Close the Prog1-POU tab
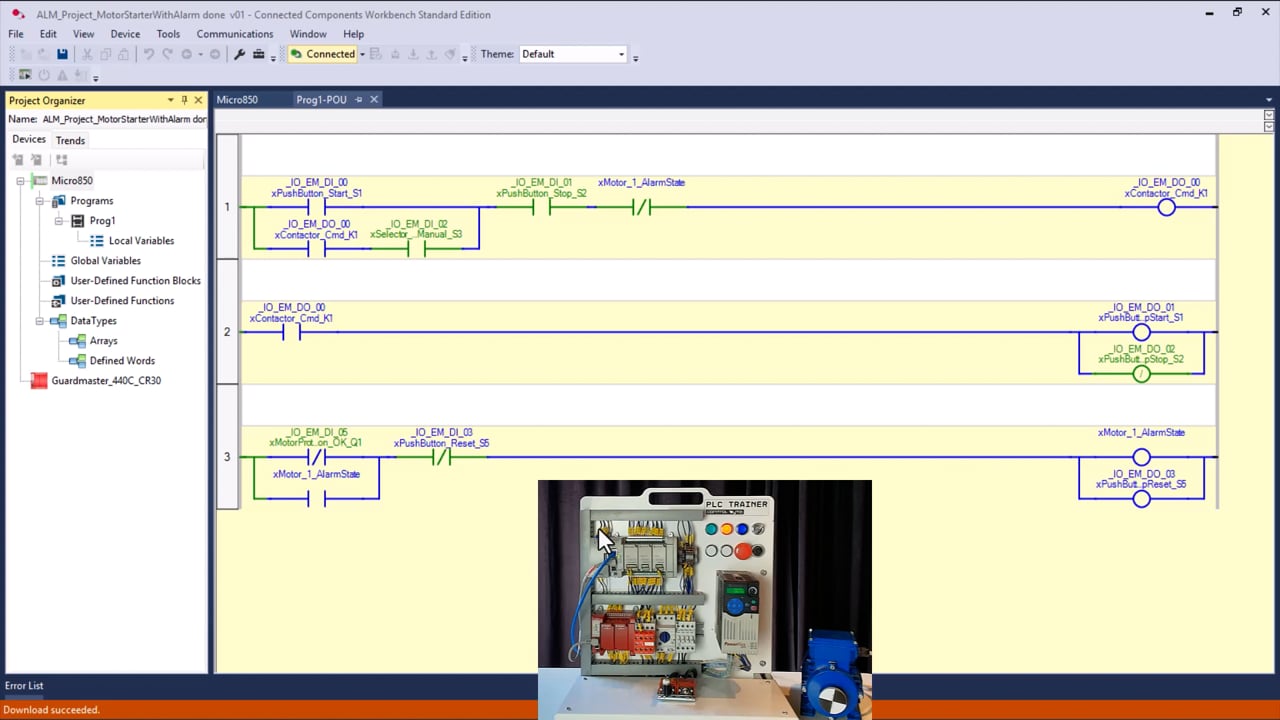The height and width of the screenshot is (720, 1280). tap(374, 99)
